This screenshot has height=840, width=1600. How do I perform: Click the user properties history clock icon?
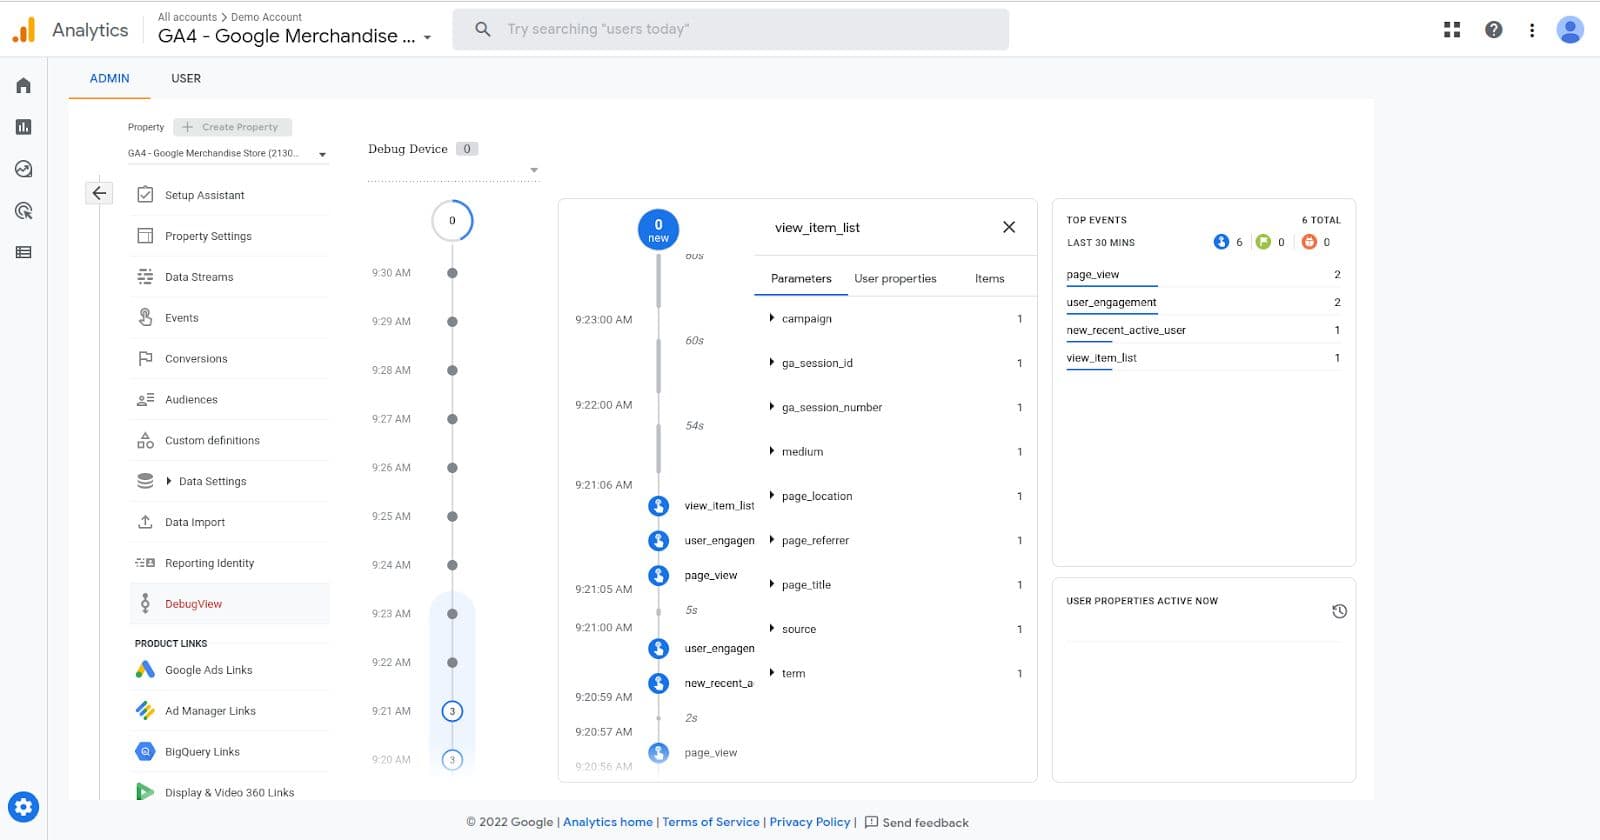[x=1339, y=611]
